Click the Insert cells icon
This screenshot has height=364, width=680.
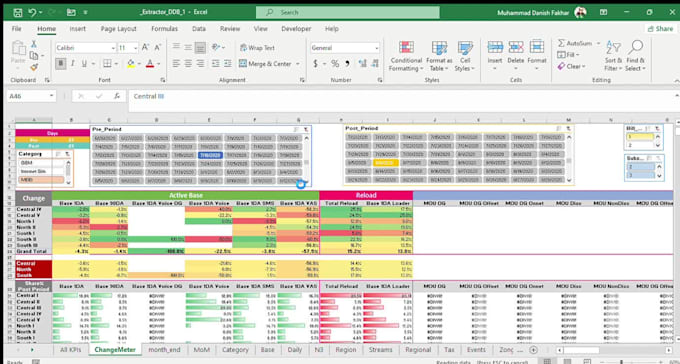[495, 47]
